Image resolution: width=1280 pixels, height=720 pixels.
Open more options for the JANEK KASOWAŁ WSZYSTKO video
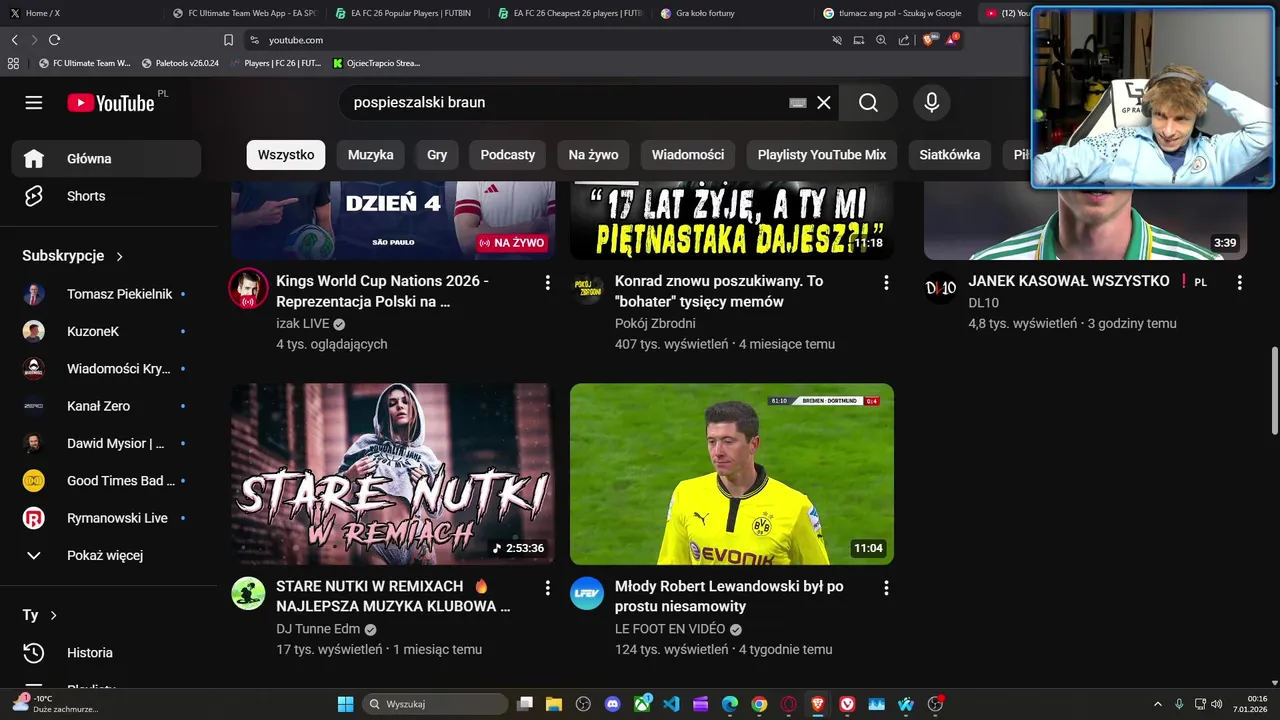(x=1240, y=283)
